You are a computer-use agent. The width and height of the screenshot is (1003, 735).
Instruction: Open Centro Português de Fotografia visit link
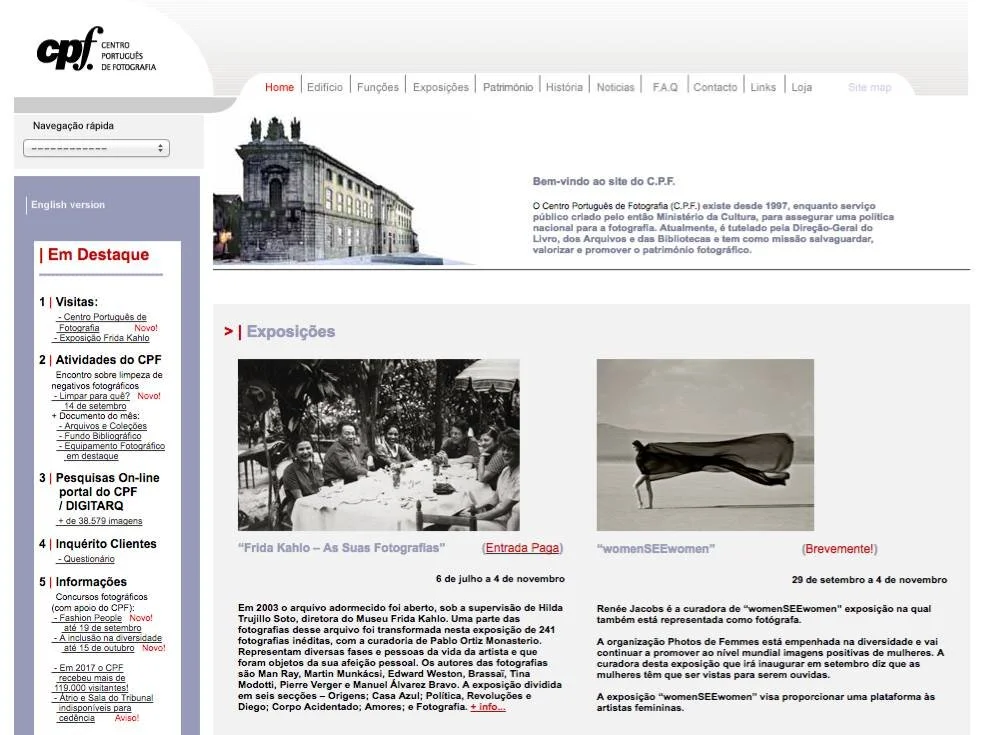102,322
